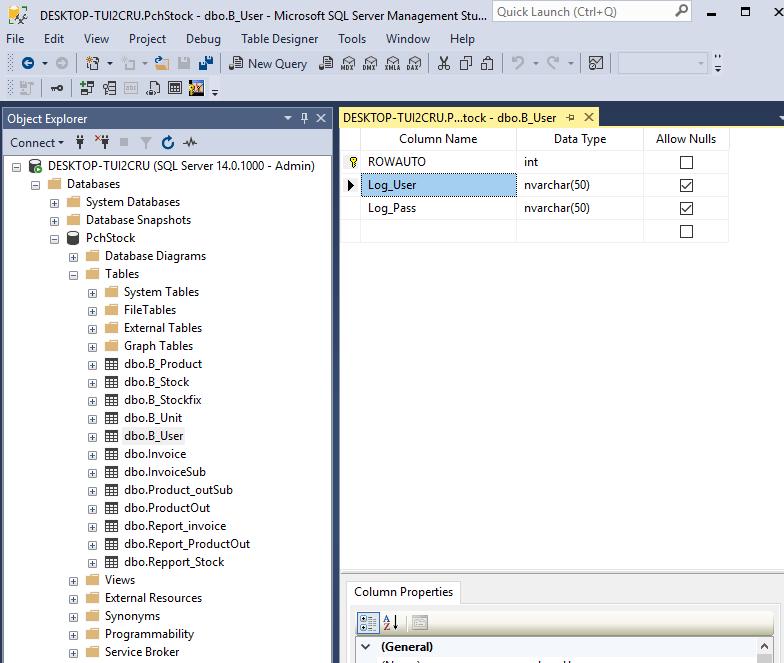Refresh the Object Explorer
This screenshot has width=784, height=663.
pos(167,143)
